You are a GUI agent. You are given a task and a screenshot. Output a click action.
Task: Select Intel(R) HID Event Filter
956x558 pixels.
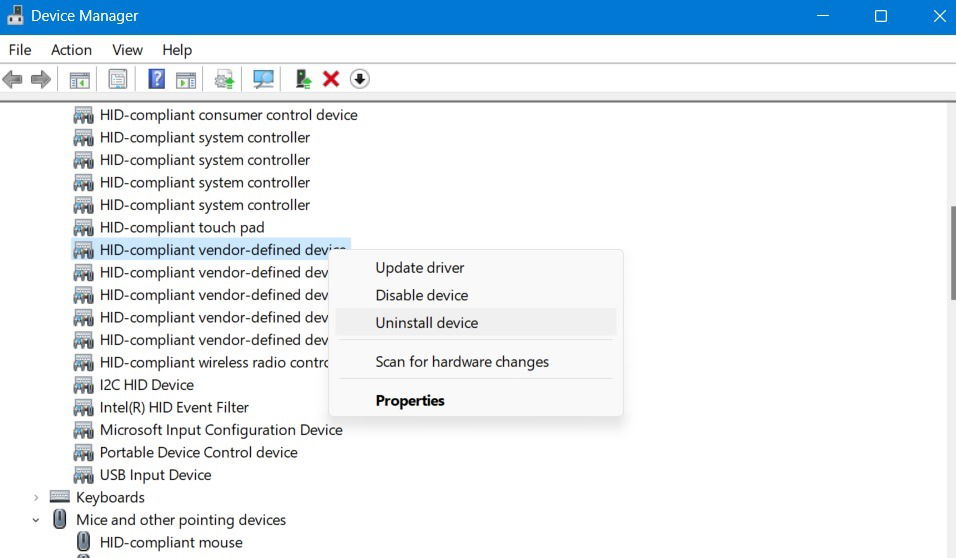174,408
